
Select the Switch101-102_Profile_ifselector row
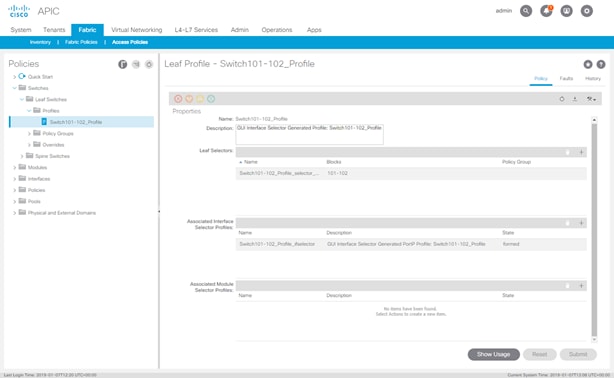(x=411, y=244)
